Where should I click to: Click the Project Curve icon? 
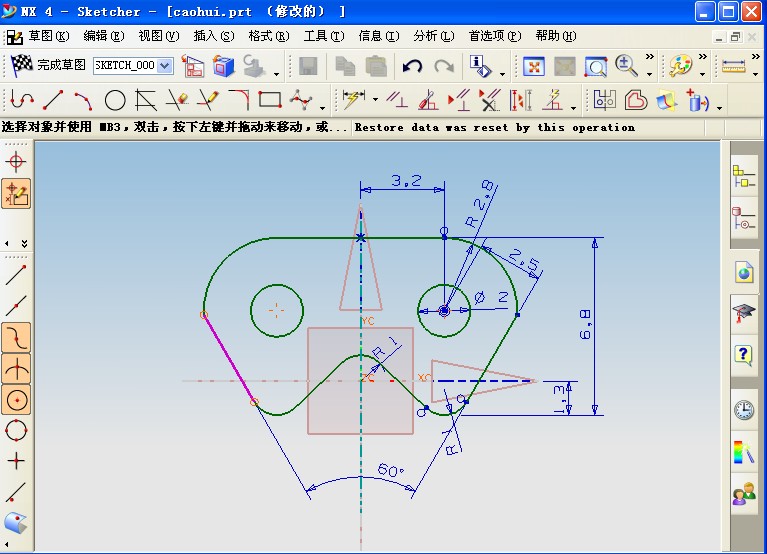(667, 100)
